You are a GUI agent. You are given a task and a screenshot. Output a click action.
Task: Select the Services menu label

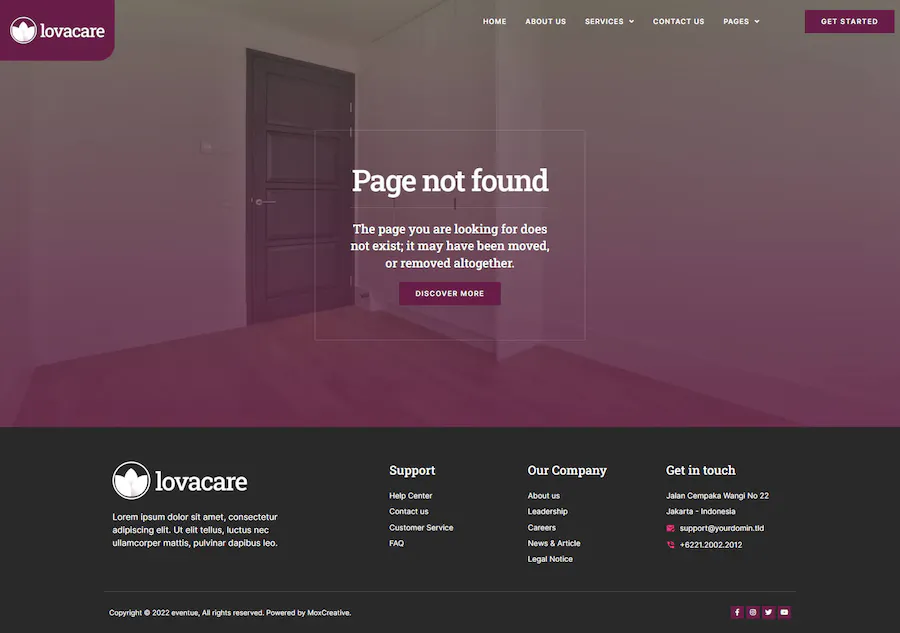[x=604, y=21]
